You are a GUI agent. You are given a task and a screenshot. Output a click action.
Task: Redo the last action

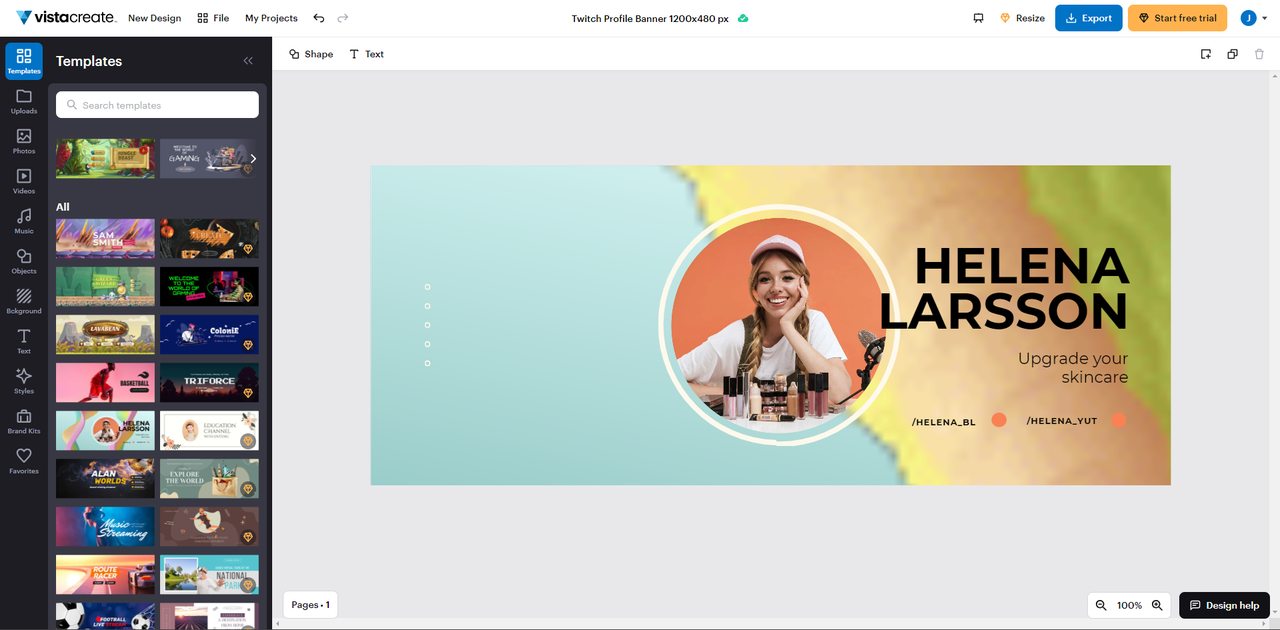tap(343, 18)
